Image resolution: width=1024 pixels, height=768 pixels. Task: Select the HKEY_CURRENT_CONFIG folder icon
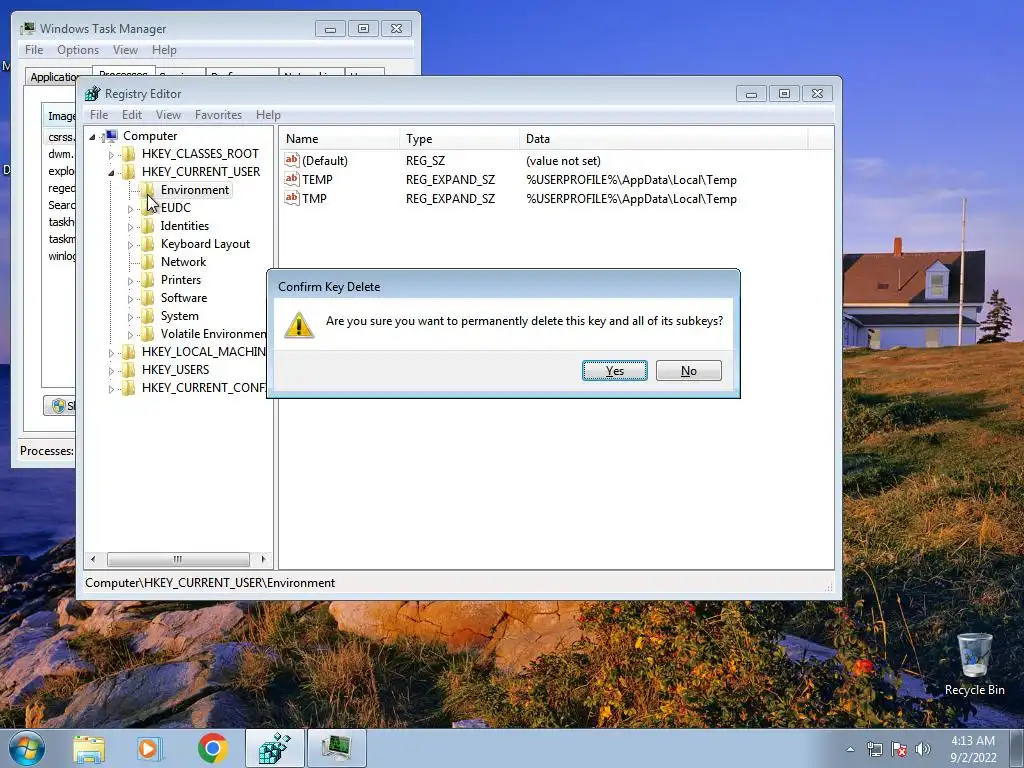pos(129,388)
